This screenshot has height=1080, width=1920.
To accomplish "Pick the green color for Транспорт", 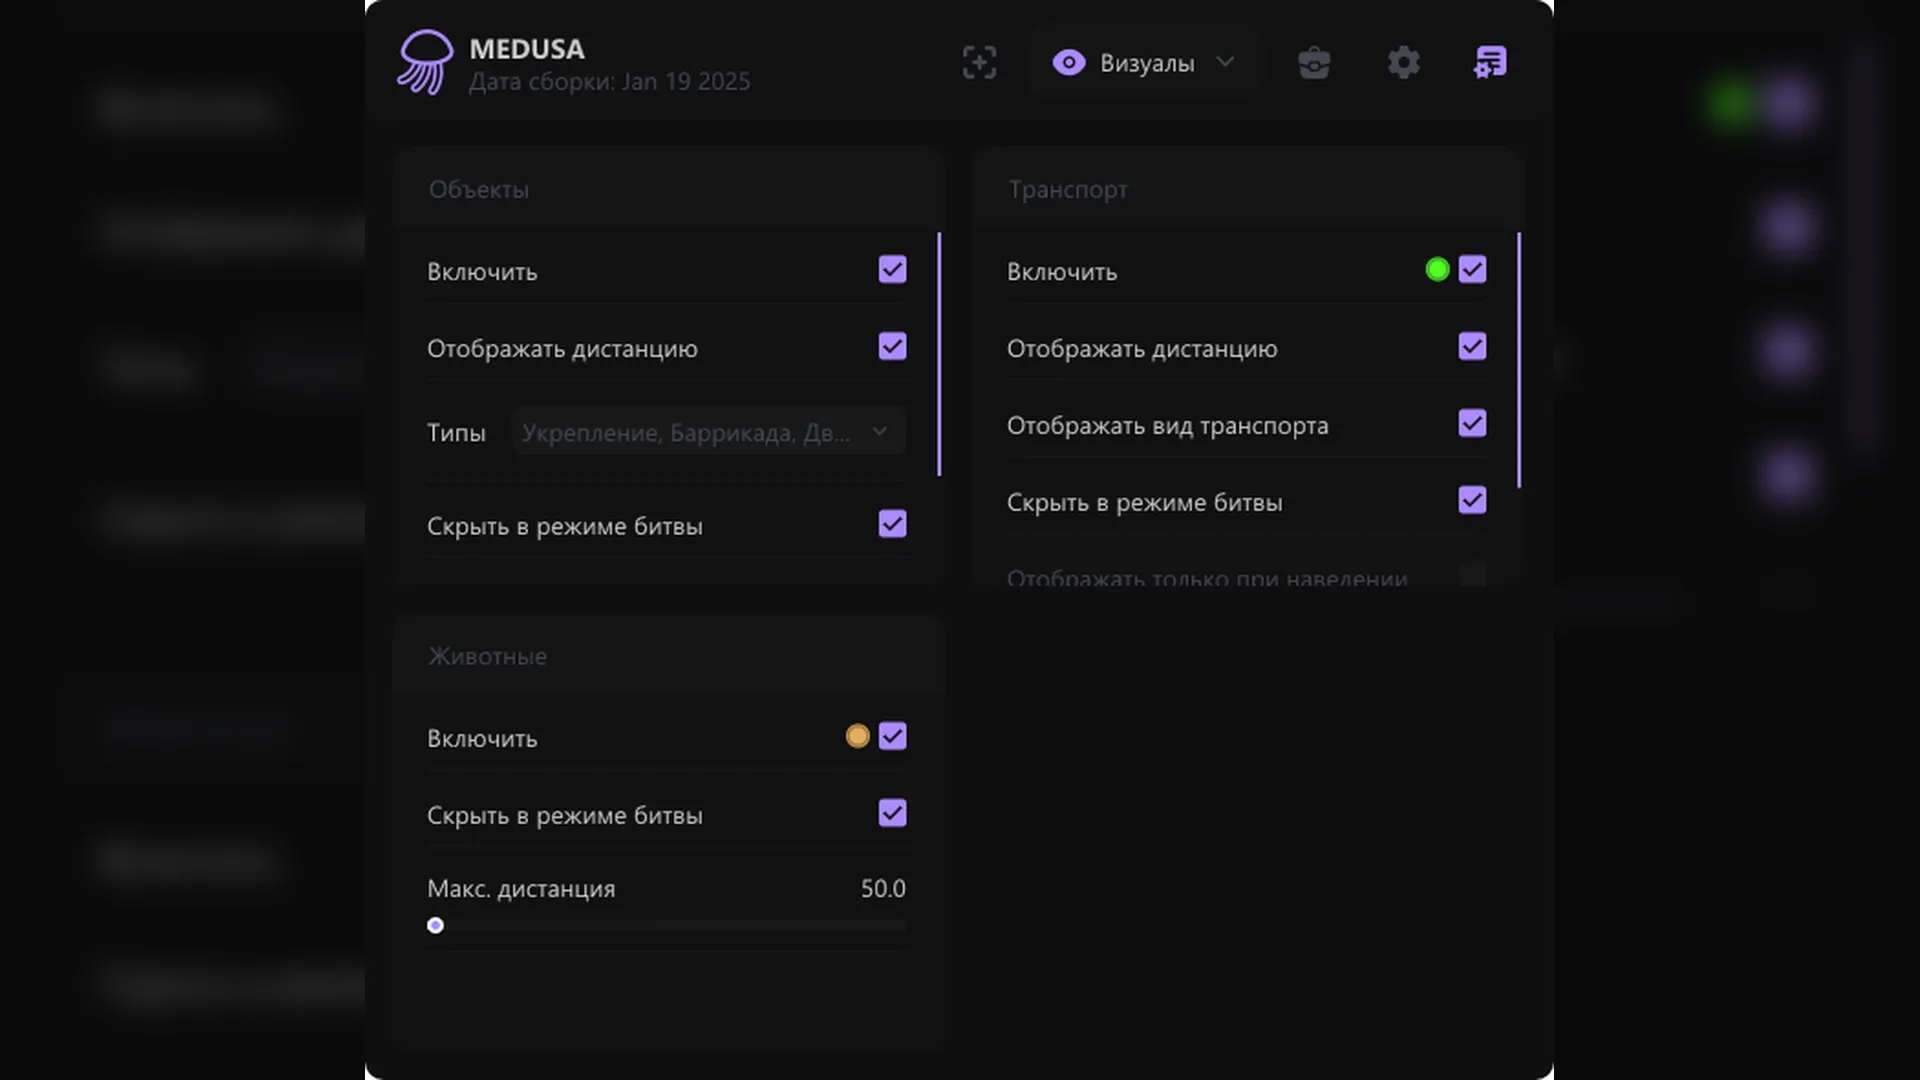I will 1437,270.
